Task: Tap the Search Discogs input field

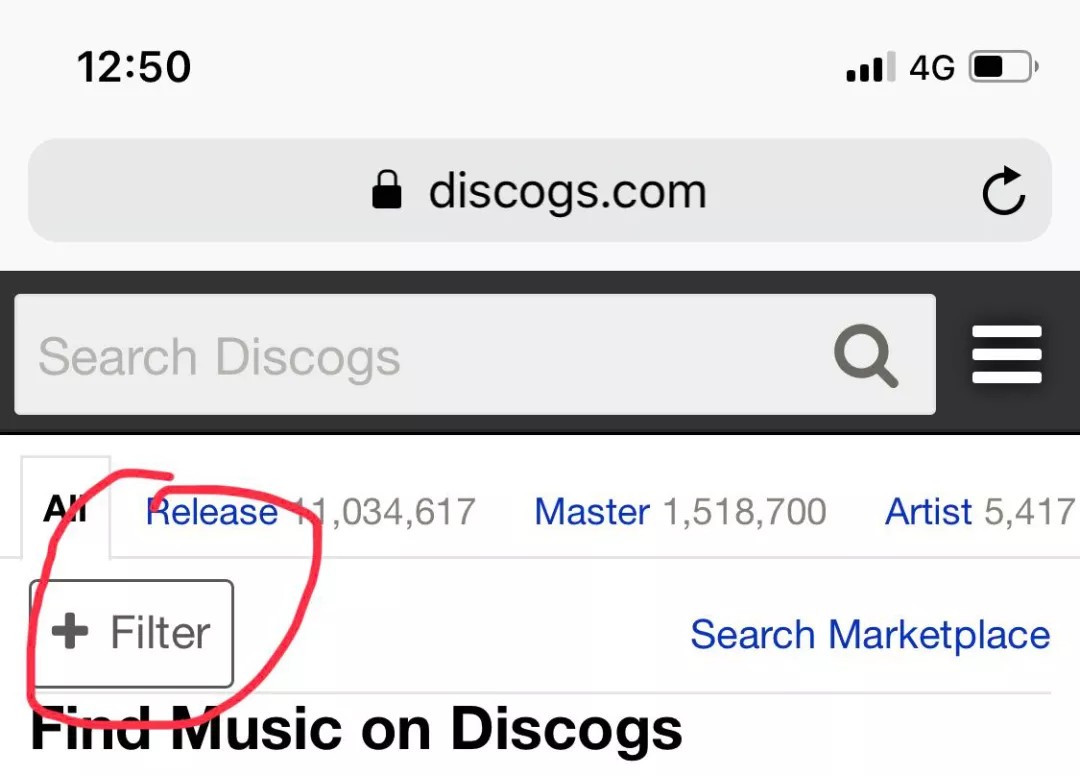Action: 300,355
